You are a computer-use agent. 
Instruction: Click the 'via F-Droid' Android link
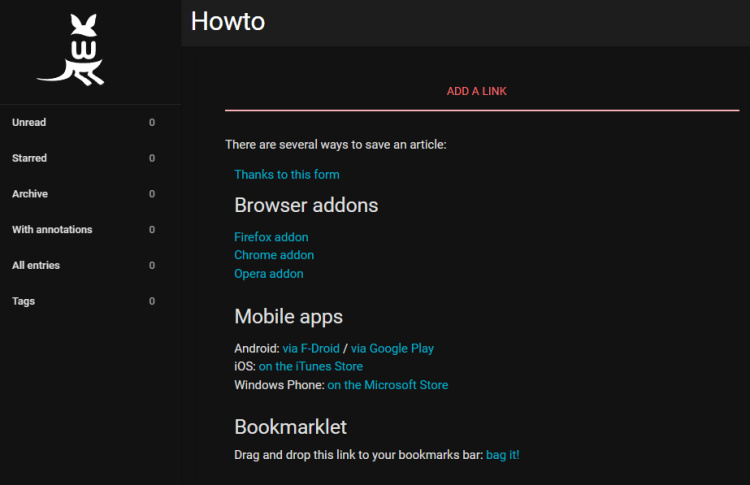(311, 349)
